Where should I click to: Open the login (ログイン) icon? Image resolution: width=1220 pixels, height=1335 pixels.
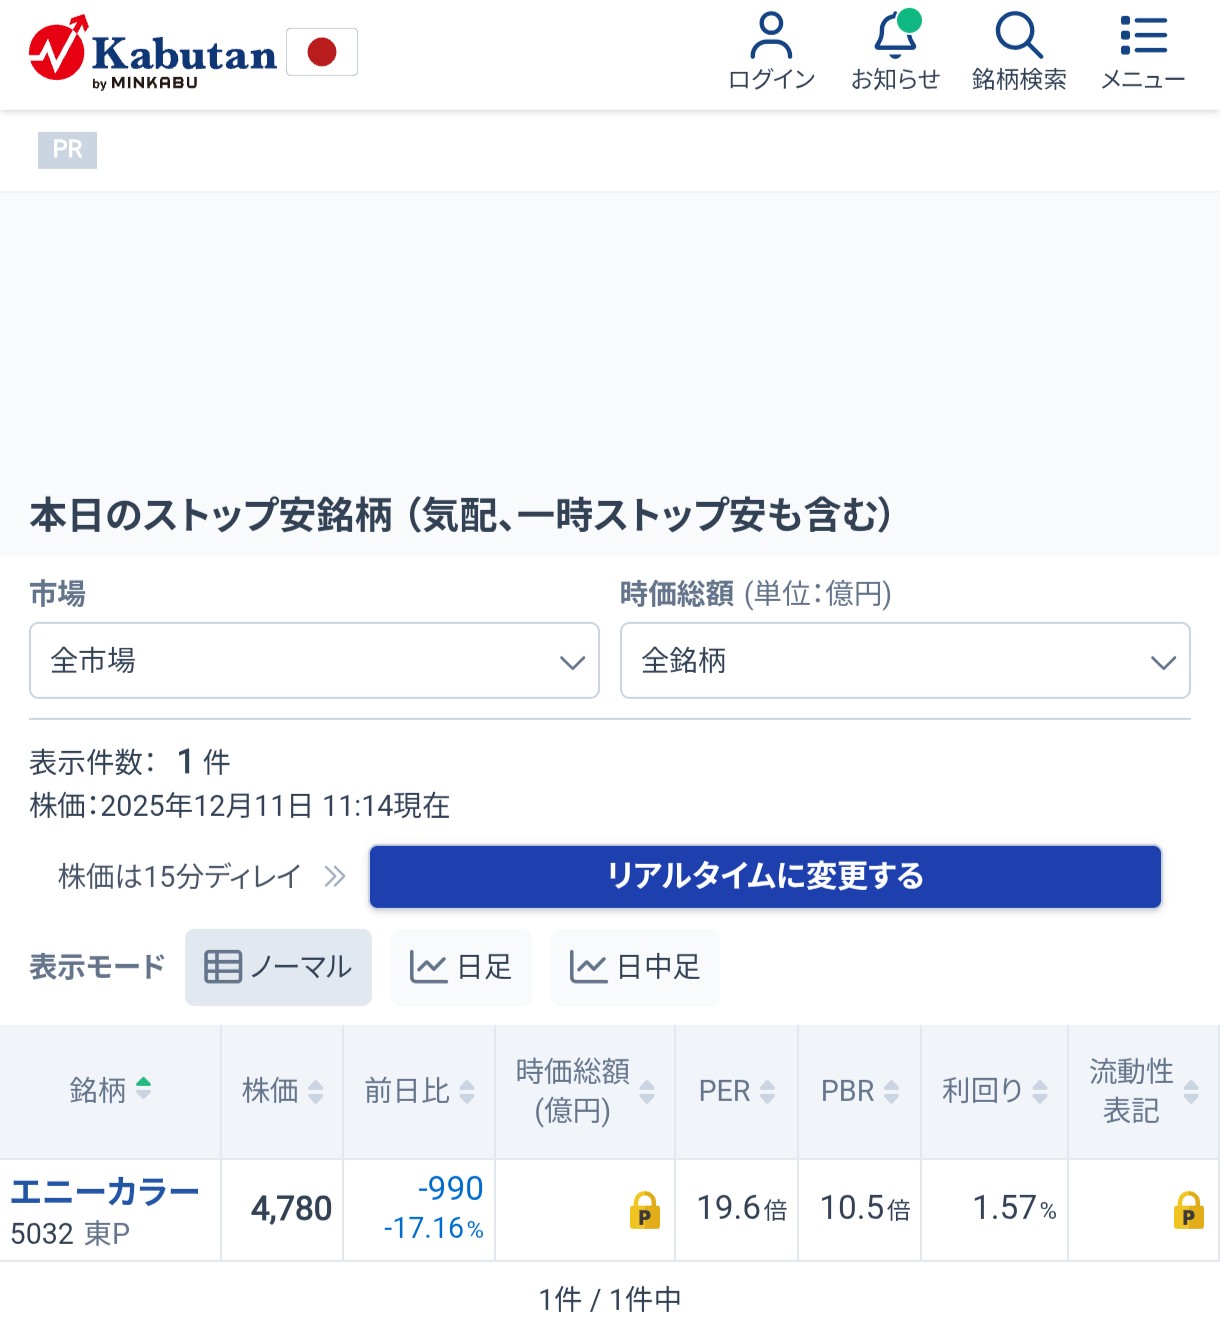click(x=771, y=51)
